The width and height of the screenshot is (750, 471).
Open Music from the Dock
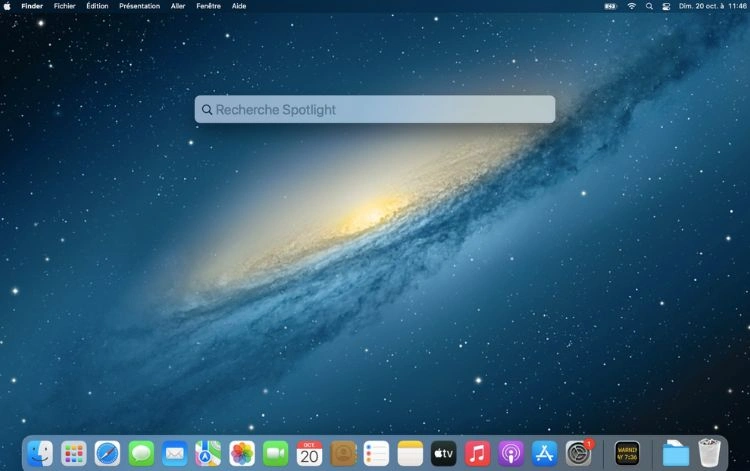(477, 453)
